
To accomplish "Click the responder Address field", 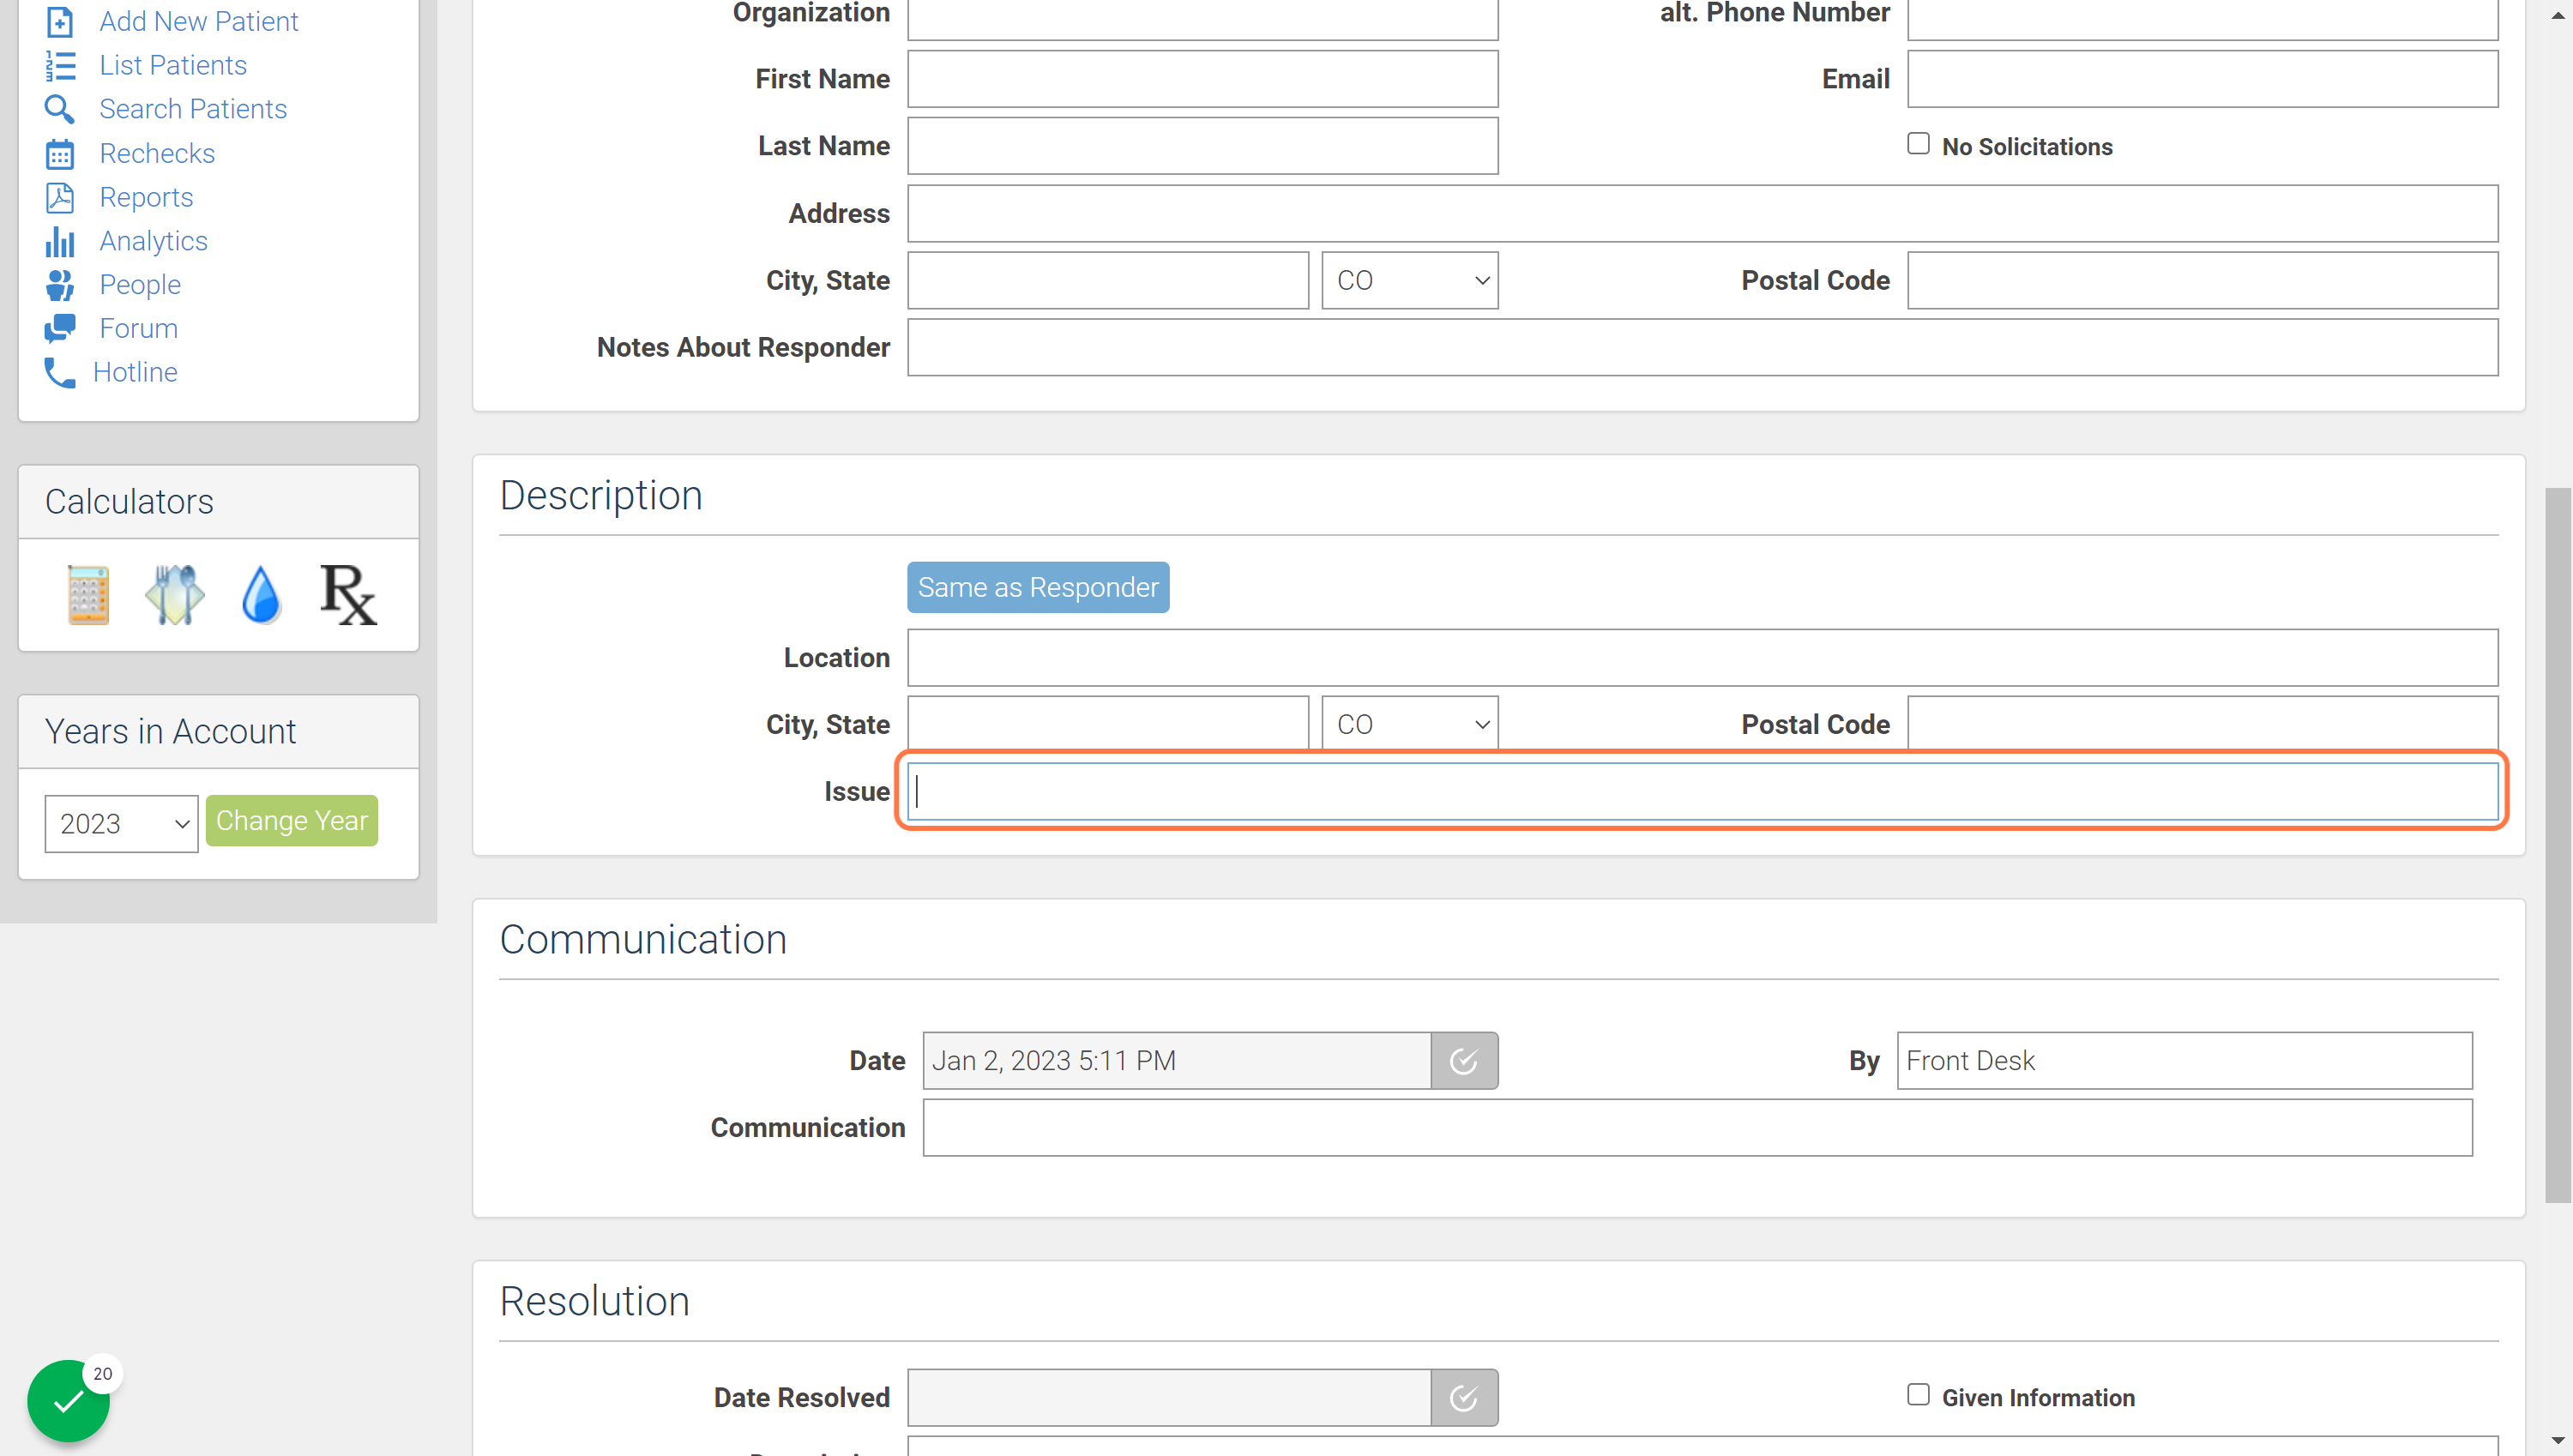I will (1702, 213).
